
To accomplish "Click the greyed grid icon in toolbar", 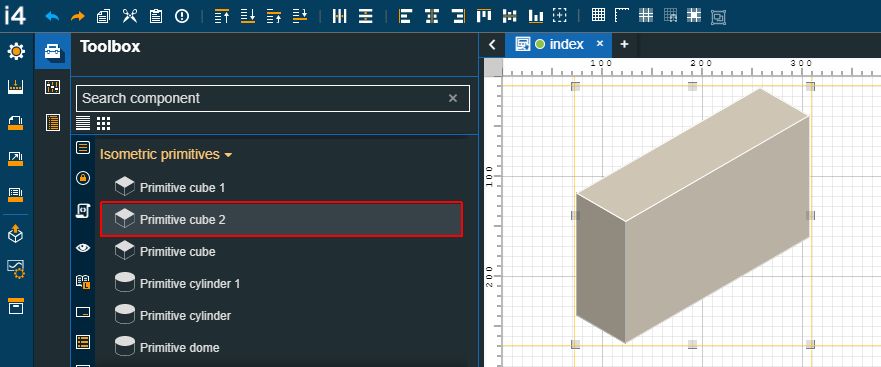I will 670,15.
